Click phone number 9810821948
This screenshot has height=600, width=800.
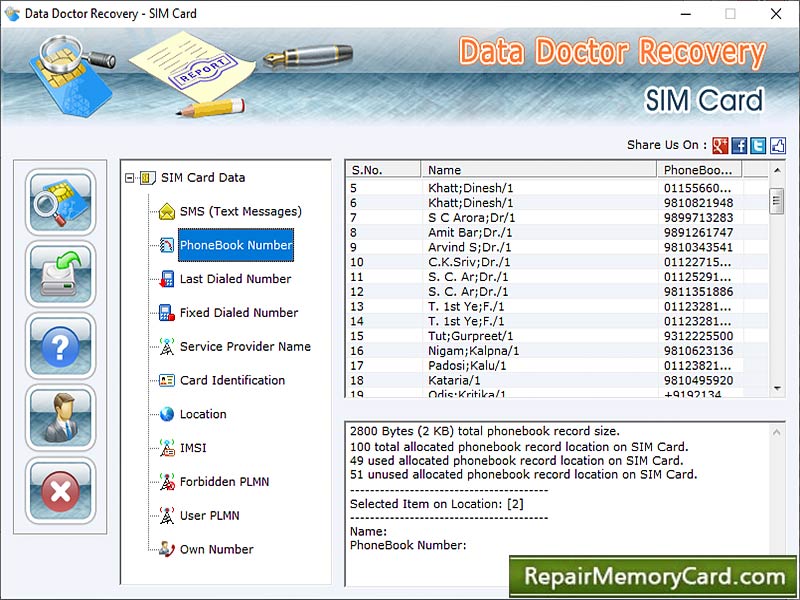pyautogui.click(x=698, y=203)
